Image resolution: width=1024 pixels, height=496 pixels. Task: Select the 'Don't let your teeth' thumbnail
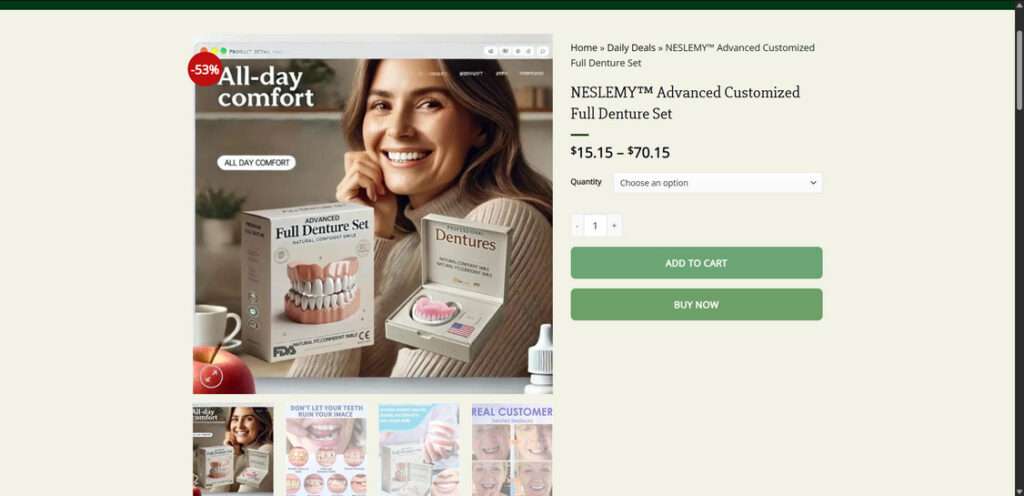[326, 449]
